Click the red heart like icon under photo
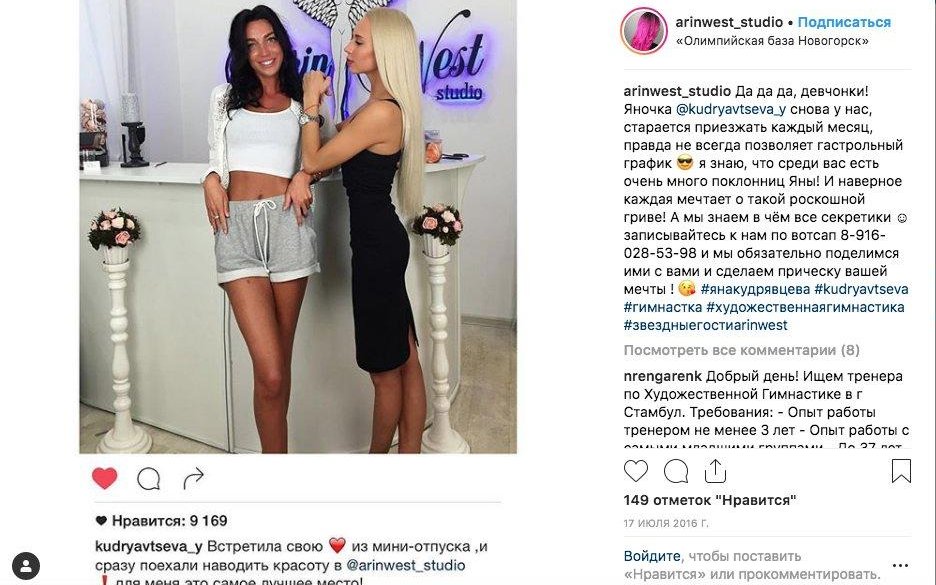This screenshot has width=936, height=585. click(104, 478)
